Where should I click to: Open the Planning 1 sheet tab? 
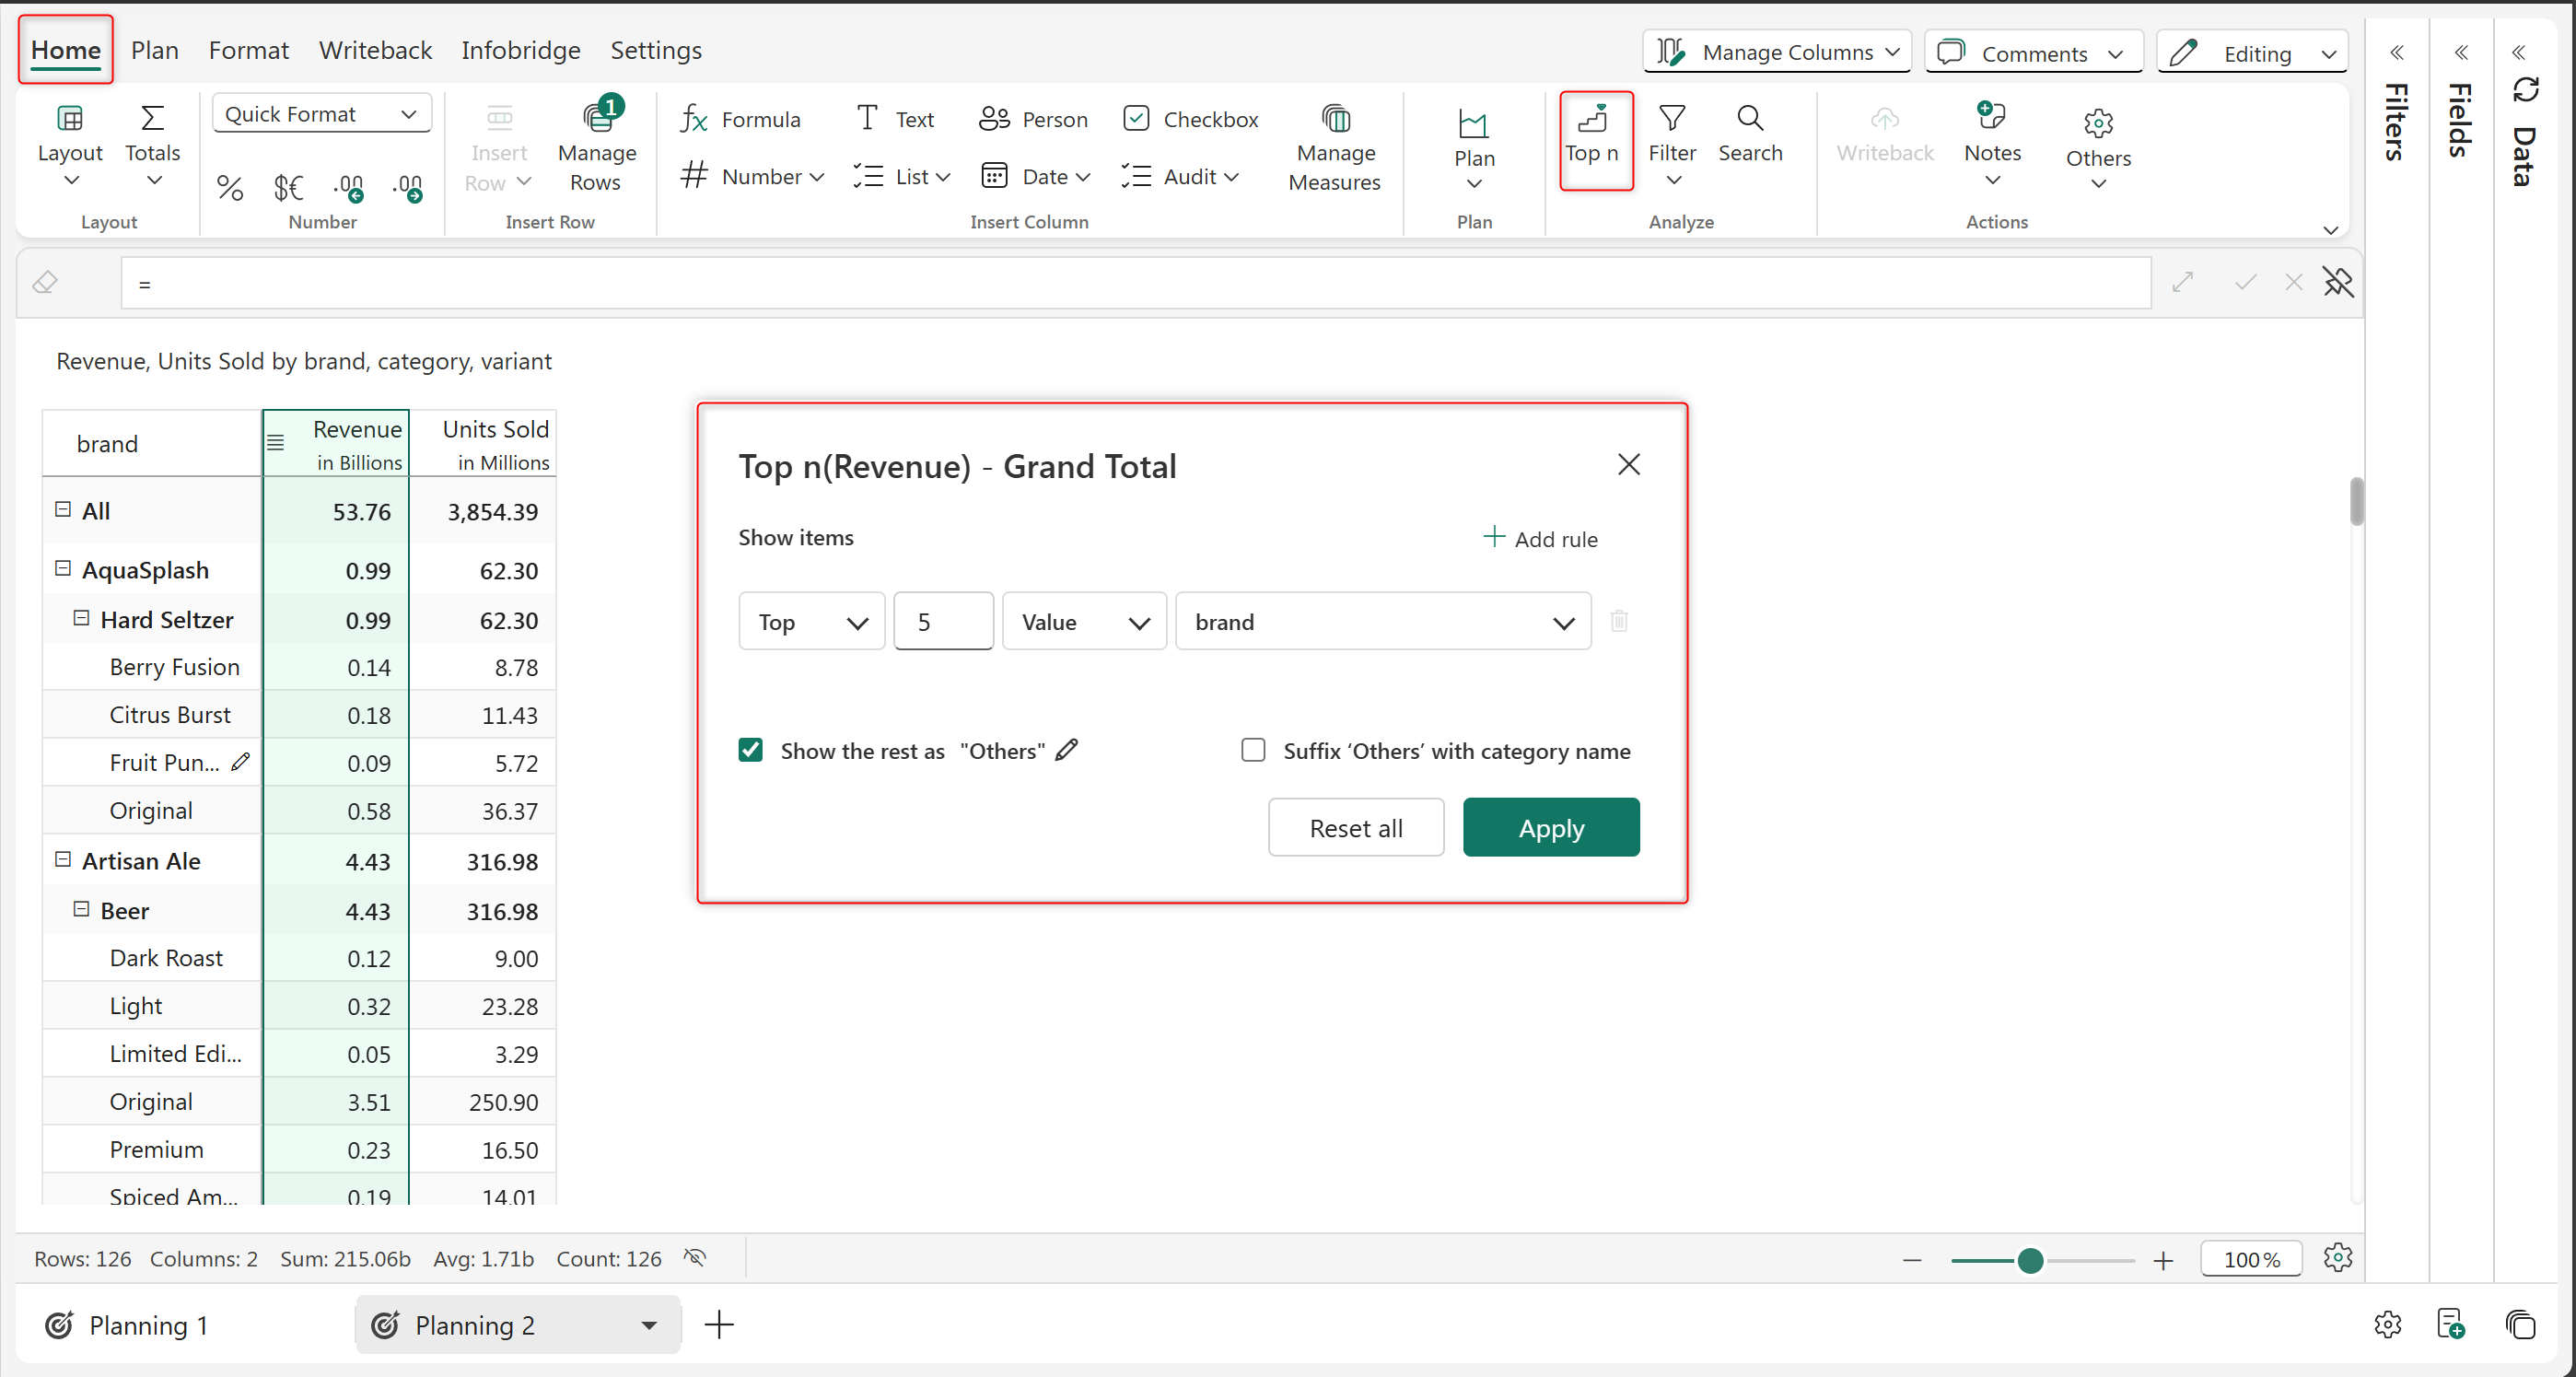[x=148, y=1325]
